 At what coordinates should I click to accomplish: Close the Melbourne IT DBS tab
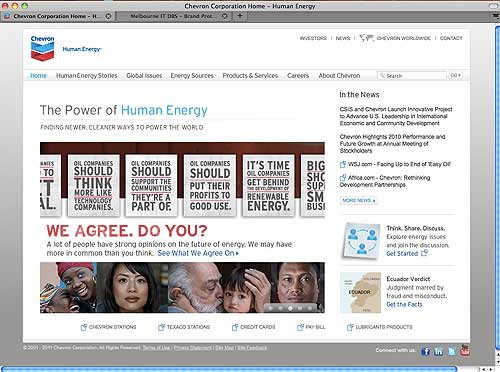click(x=225, y=16)
